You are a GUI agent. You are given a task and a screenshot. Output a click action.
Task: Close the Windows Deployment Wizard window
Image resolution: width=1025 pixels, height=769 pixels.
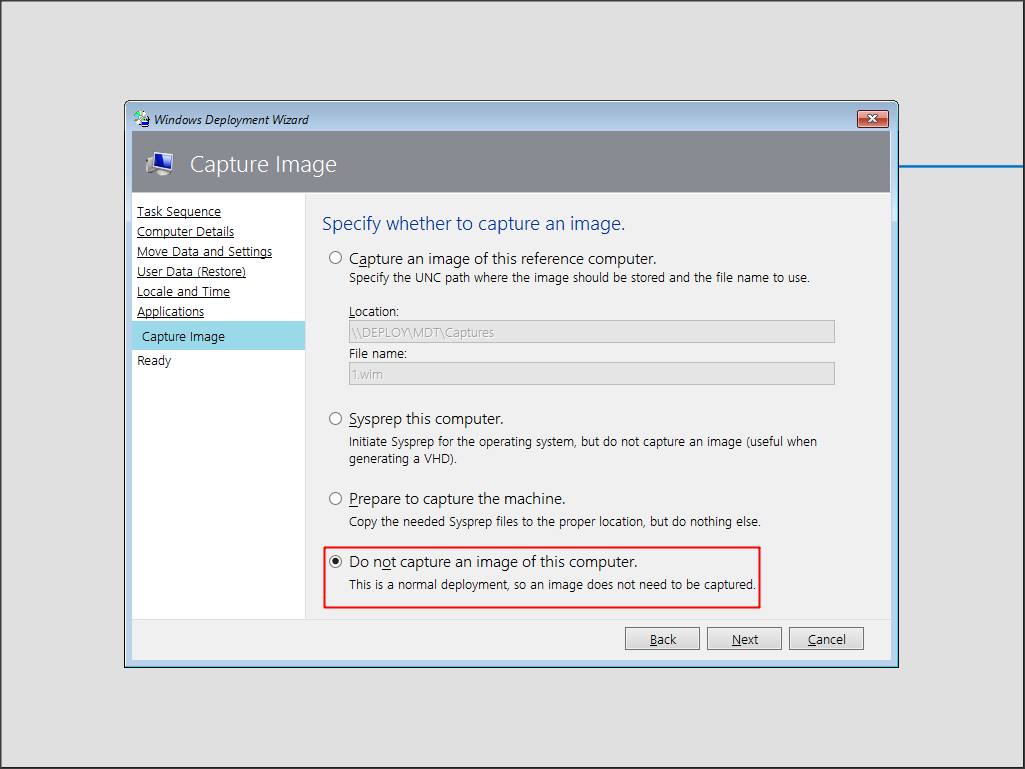[x=872, y=119]
